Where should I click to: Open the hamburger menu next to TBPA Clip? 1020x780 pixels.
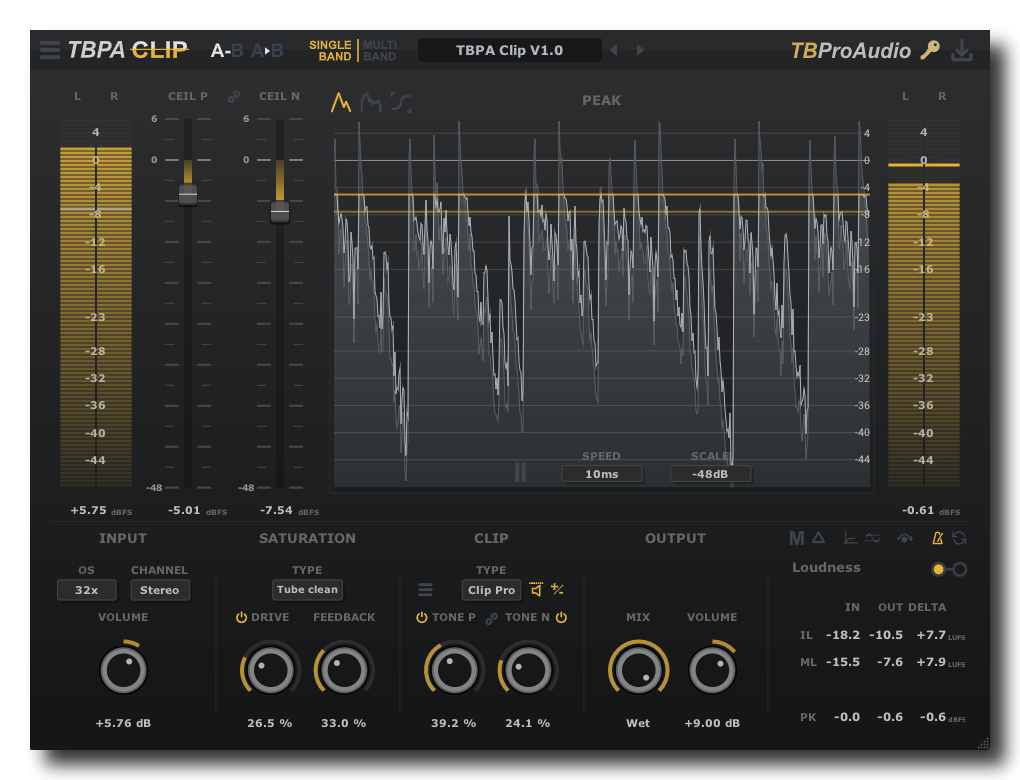[49, 50]
